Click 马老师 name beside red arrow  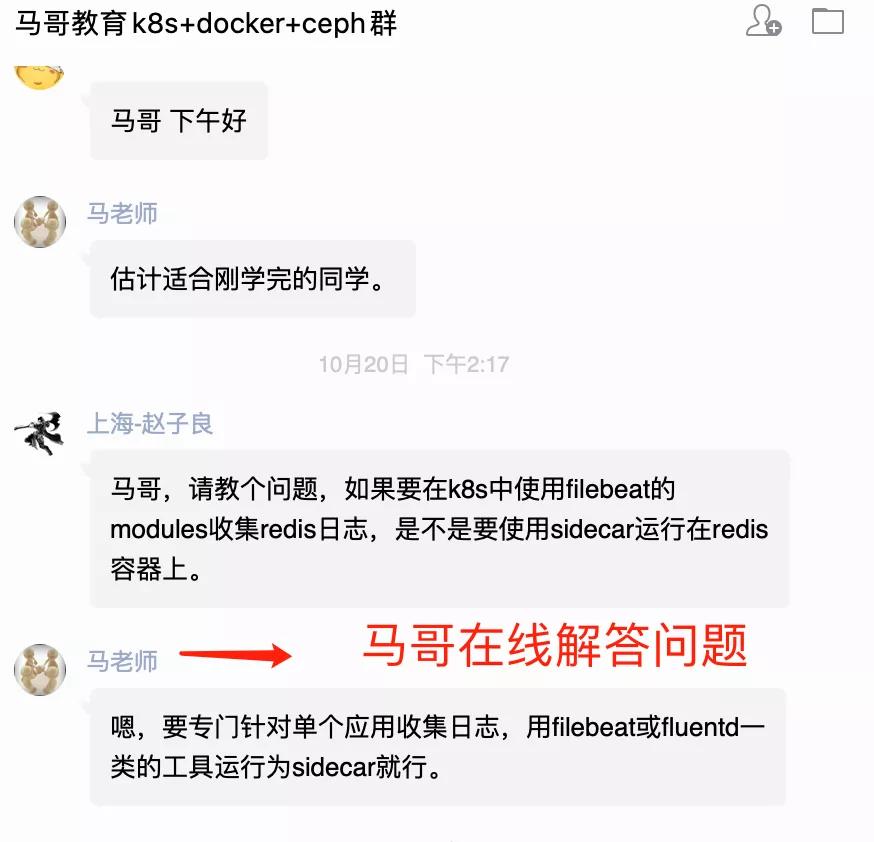122,661
